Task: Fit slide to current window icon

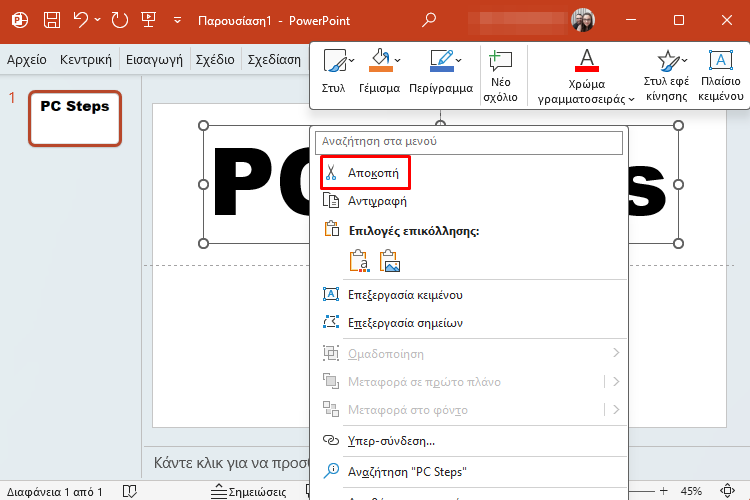Action: pos(727,491)
